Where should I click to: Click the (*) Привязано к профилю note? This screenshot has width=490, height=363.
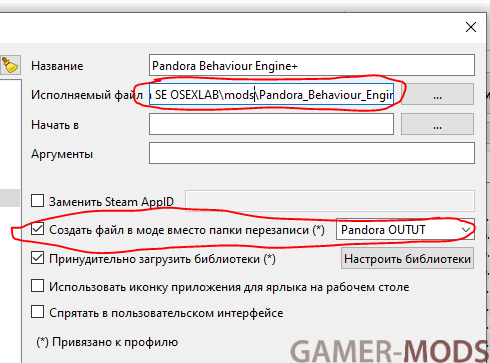(x=107, y=342)
